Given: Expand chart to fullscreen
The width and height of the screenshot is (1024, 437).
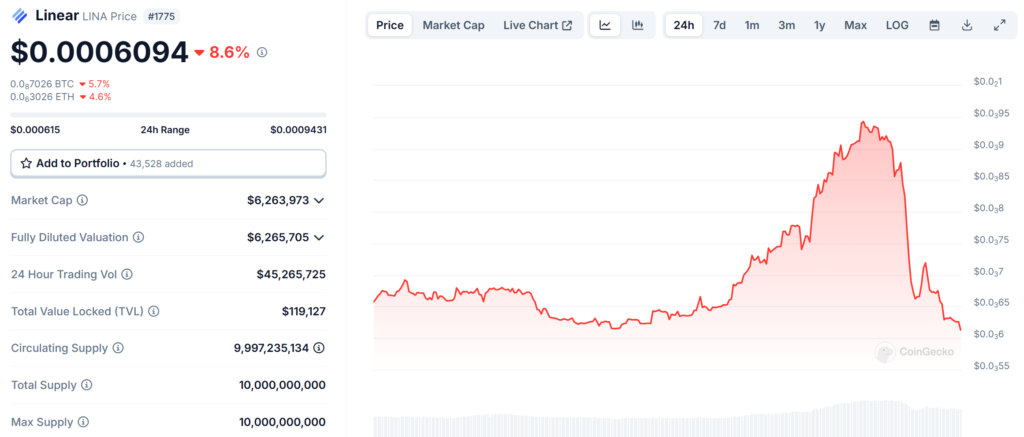Looking at the screenshot, I should (999, 25).
